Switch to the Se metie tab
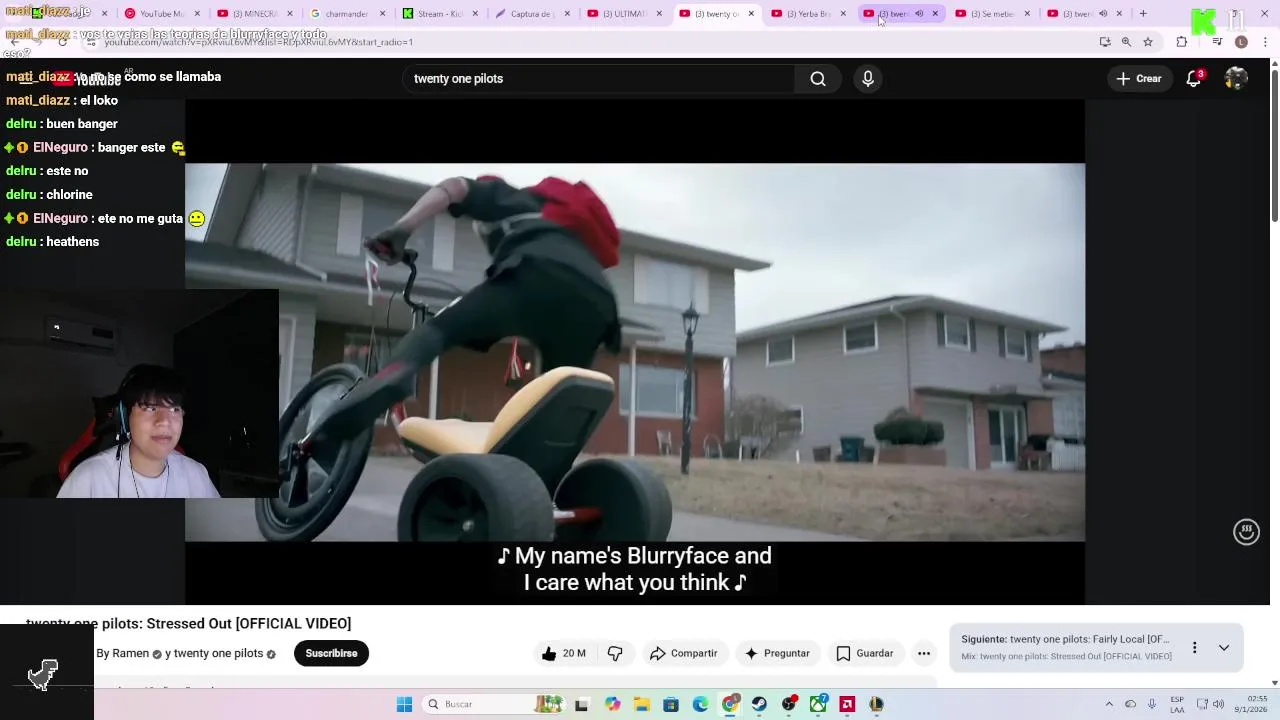Screen dimensions: 1280x720 [990, 13]
